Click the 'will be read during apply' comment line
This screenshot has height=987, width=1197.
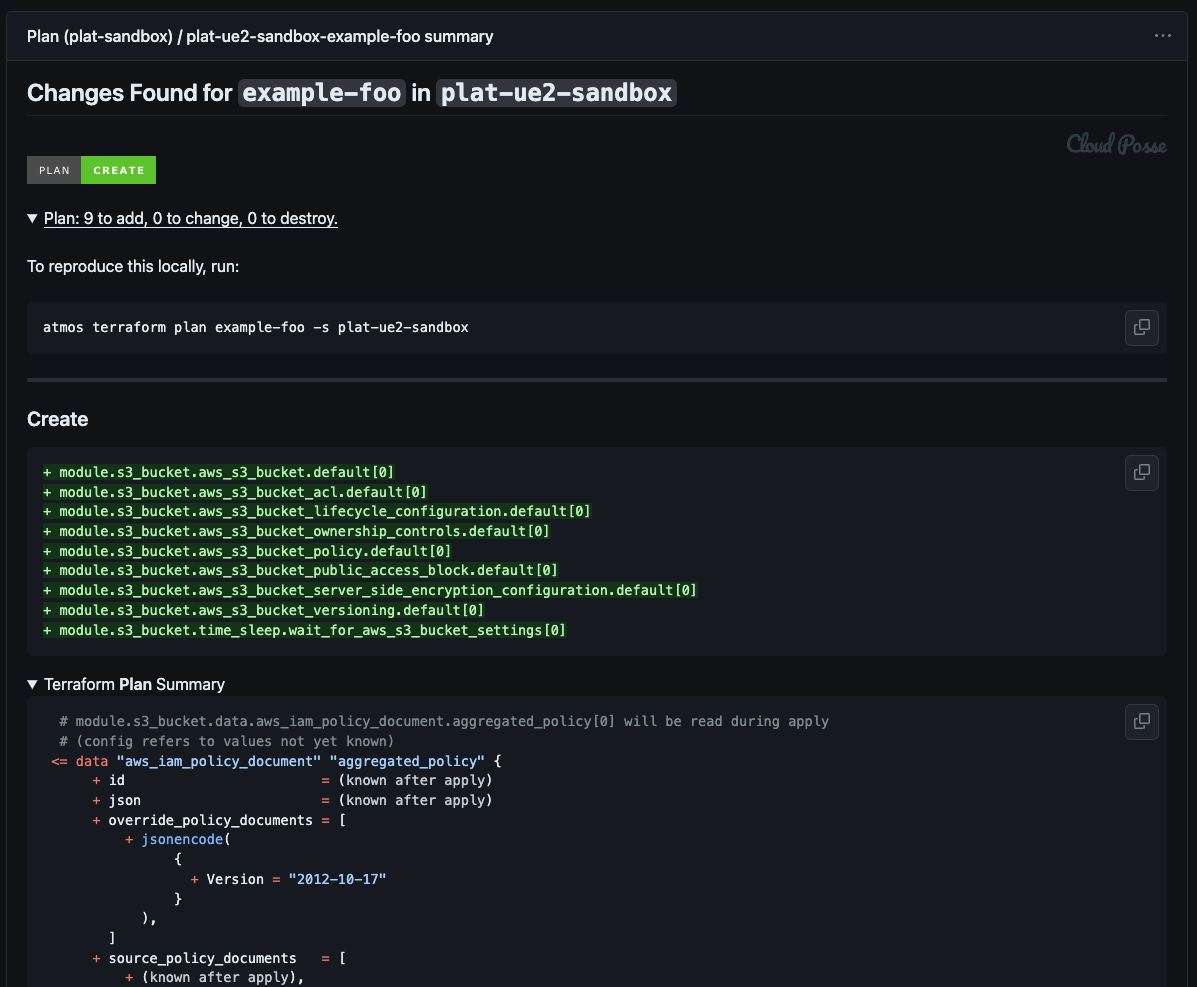pyautogui.click(x=444, y=721)
